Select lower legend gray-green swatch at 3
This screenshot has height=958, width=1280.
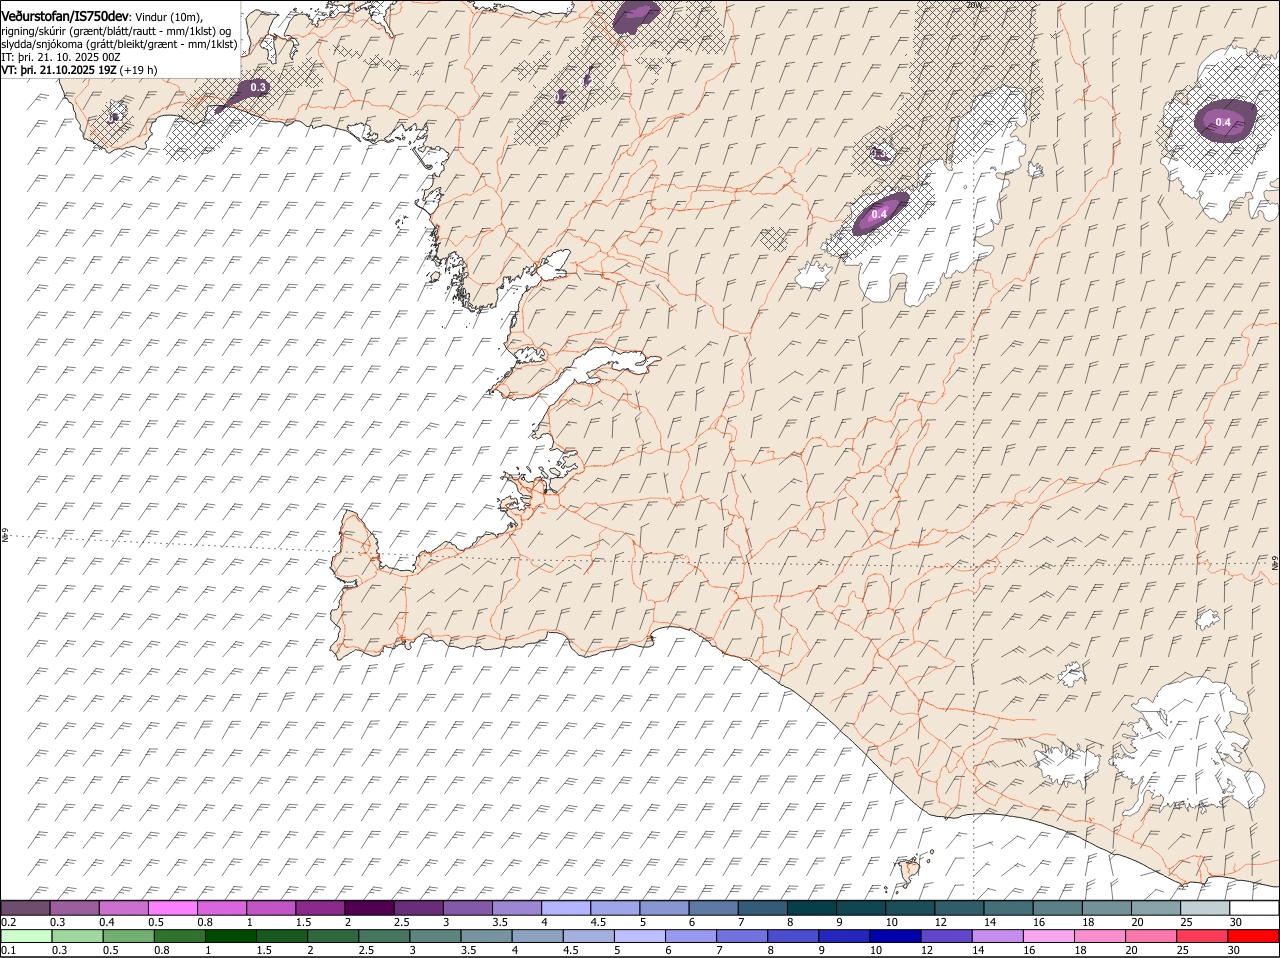[x=435, y=937]
